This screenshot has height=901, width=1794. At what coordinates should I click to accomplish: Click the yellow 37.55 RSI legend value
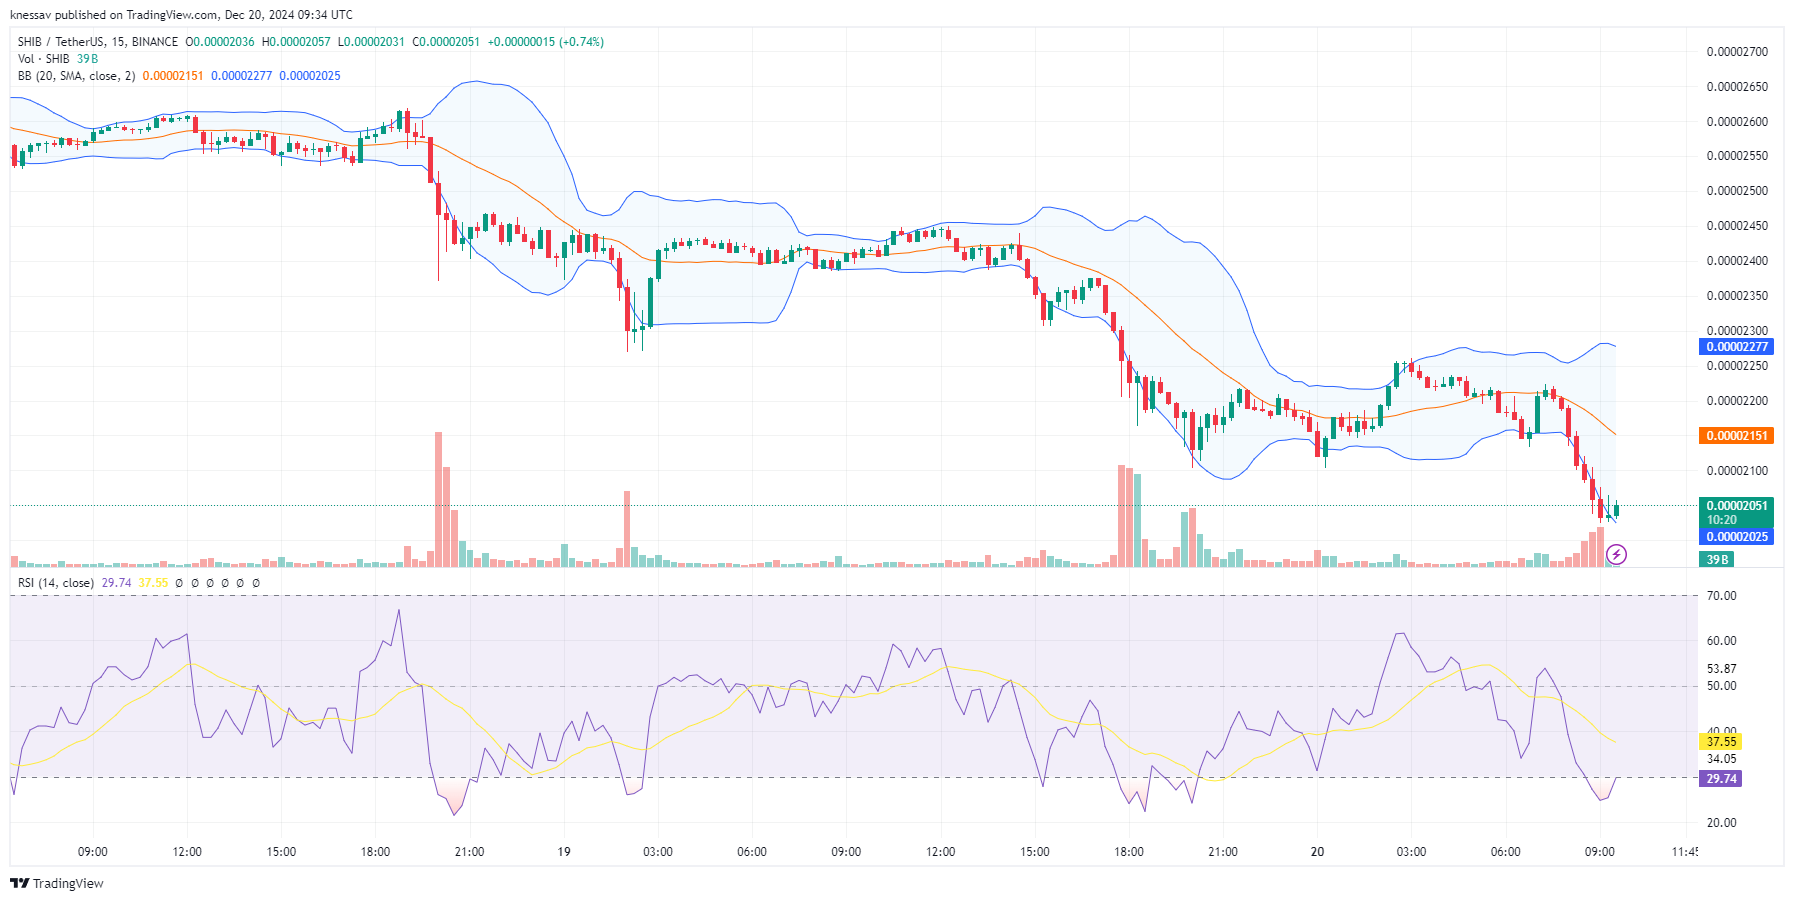(153, 583)
